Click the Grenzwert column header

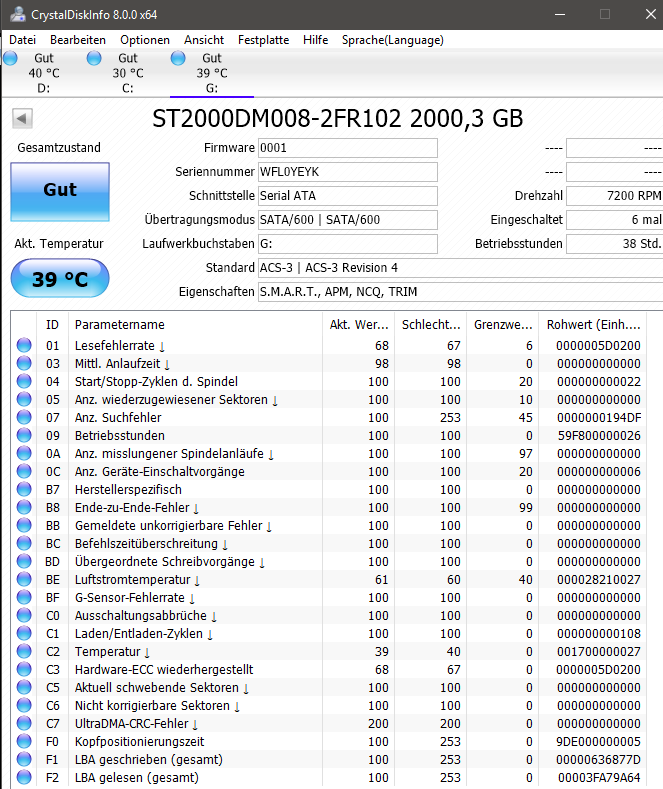pyautogui.click(x=503, y=325)
